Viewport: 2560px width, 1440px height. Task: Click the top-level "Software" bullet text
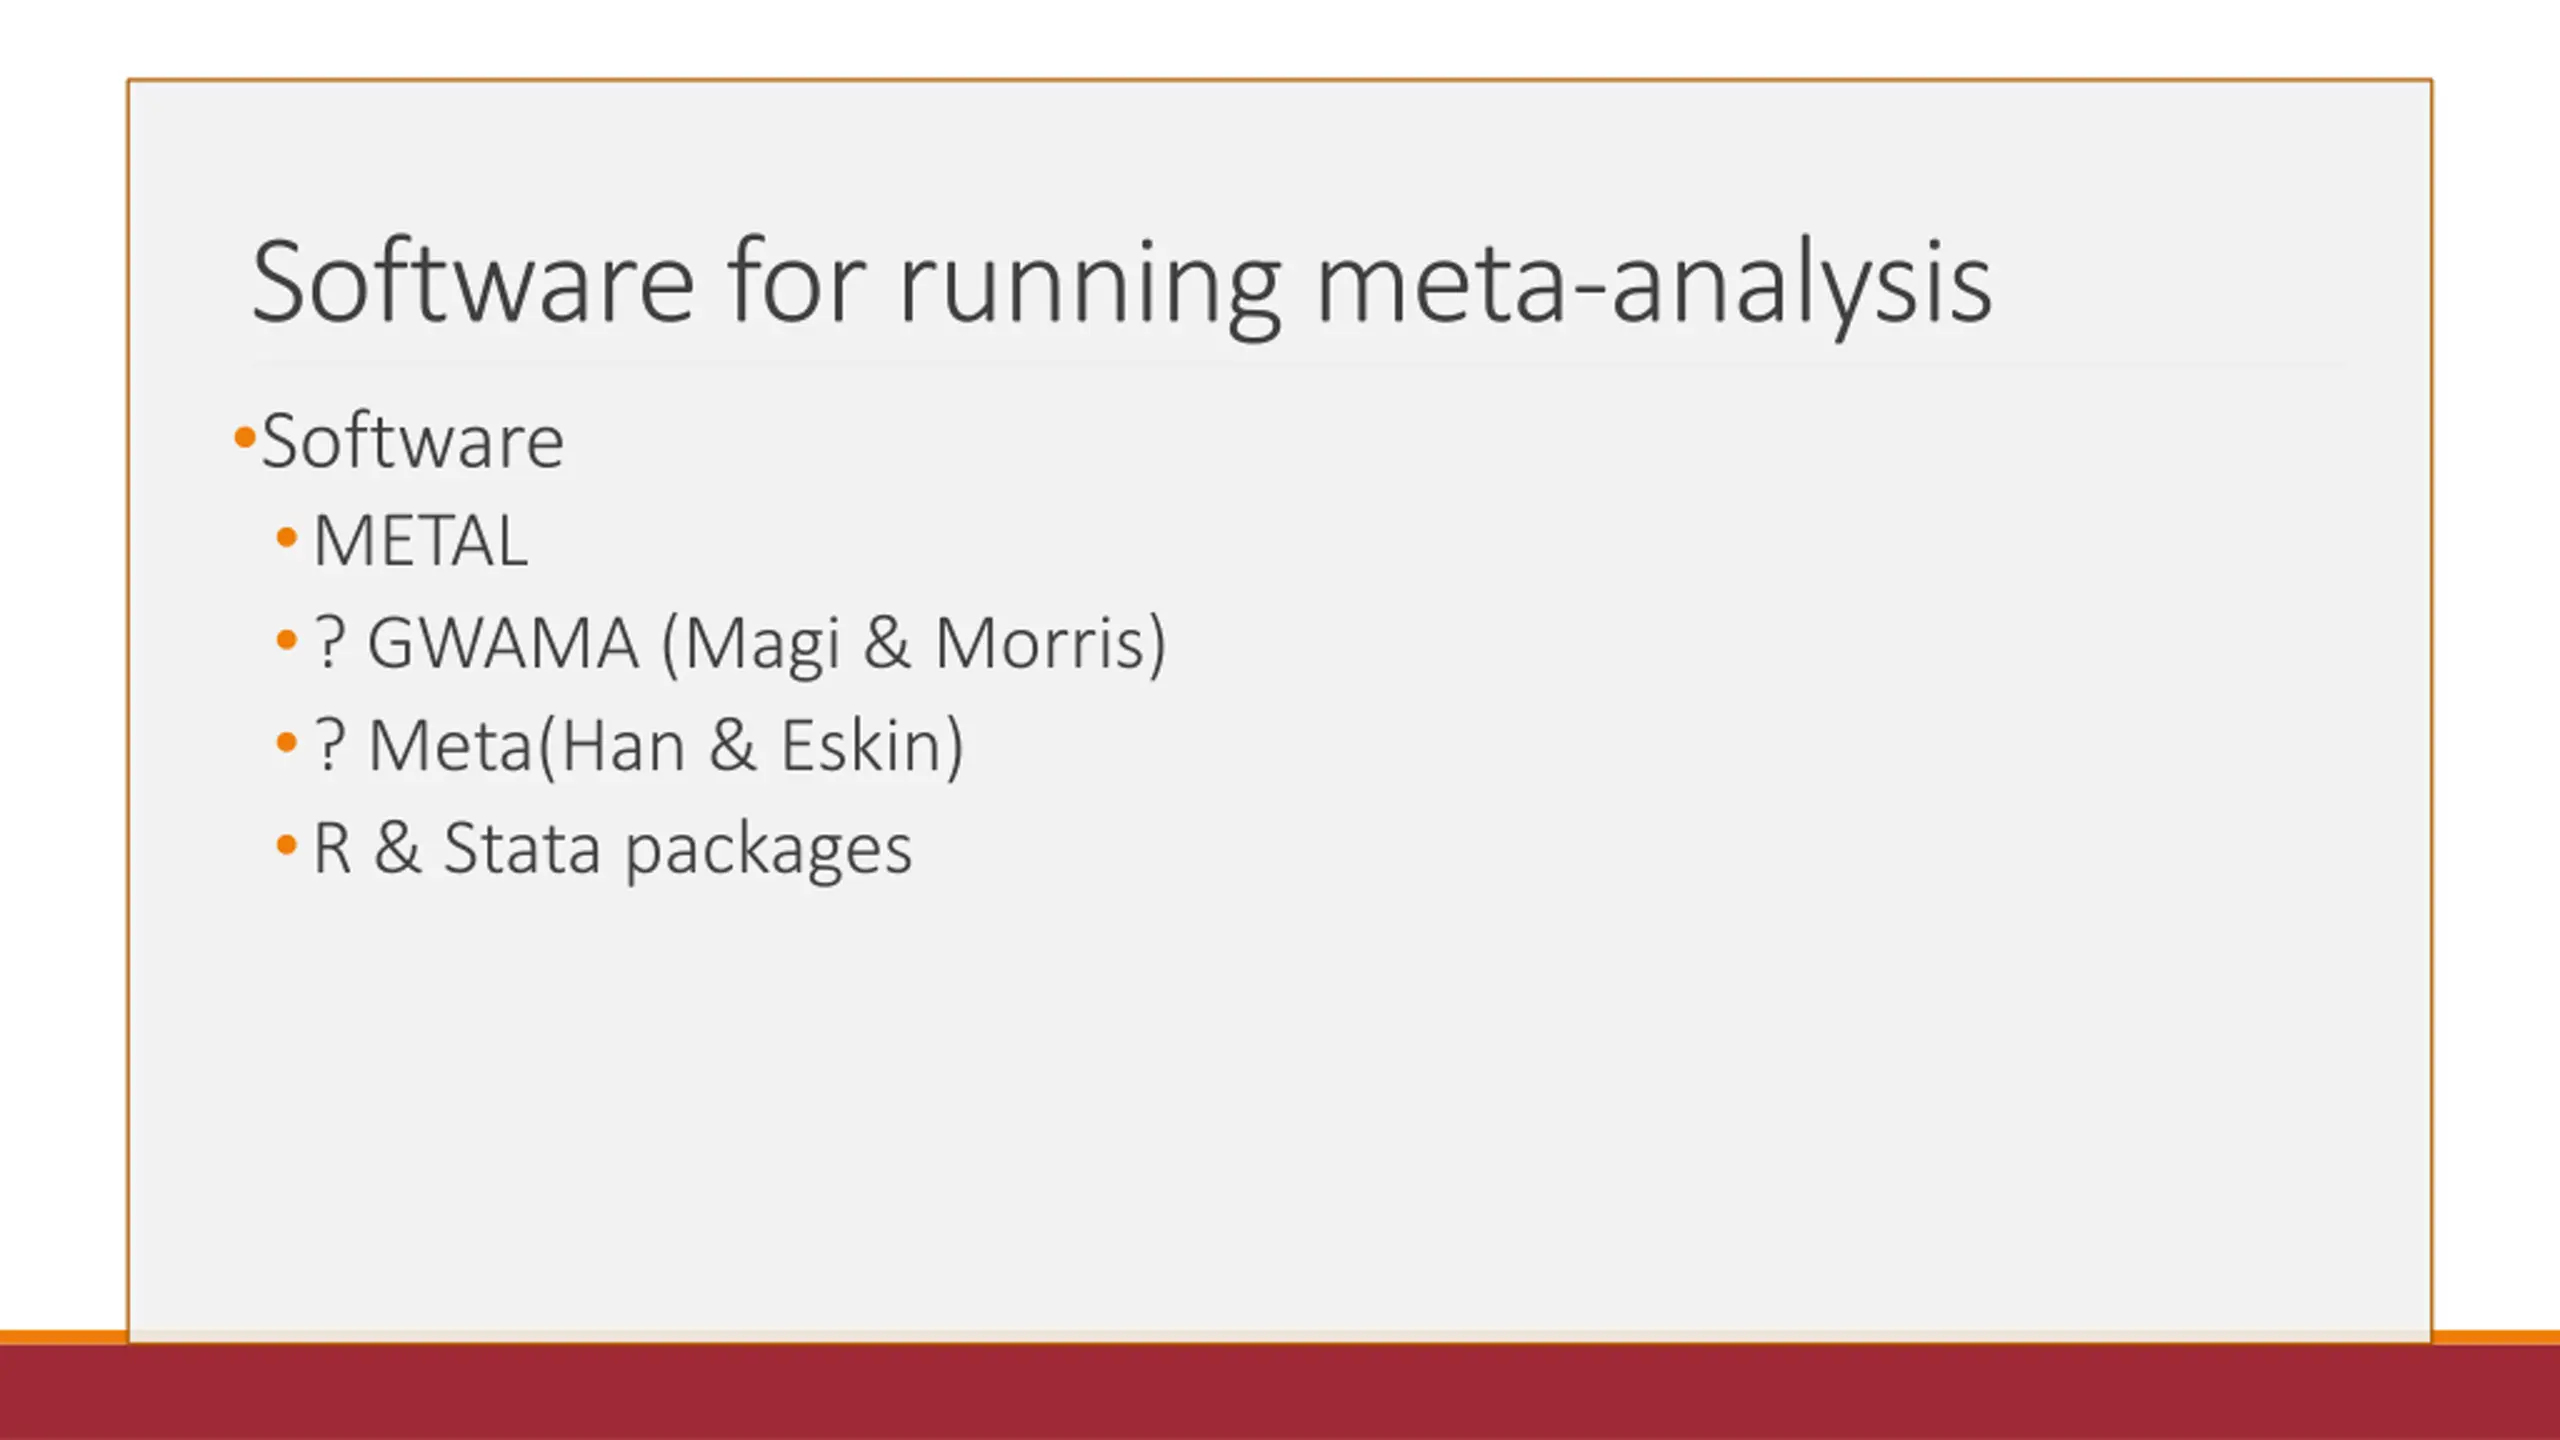click(x=412, y=441)
